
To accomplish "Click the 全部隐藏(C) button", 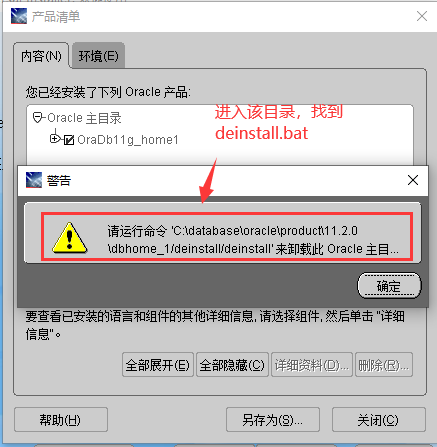I will [x=232, y=365].
